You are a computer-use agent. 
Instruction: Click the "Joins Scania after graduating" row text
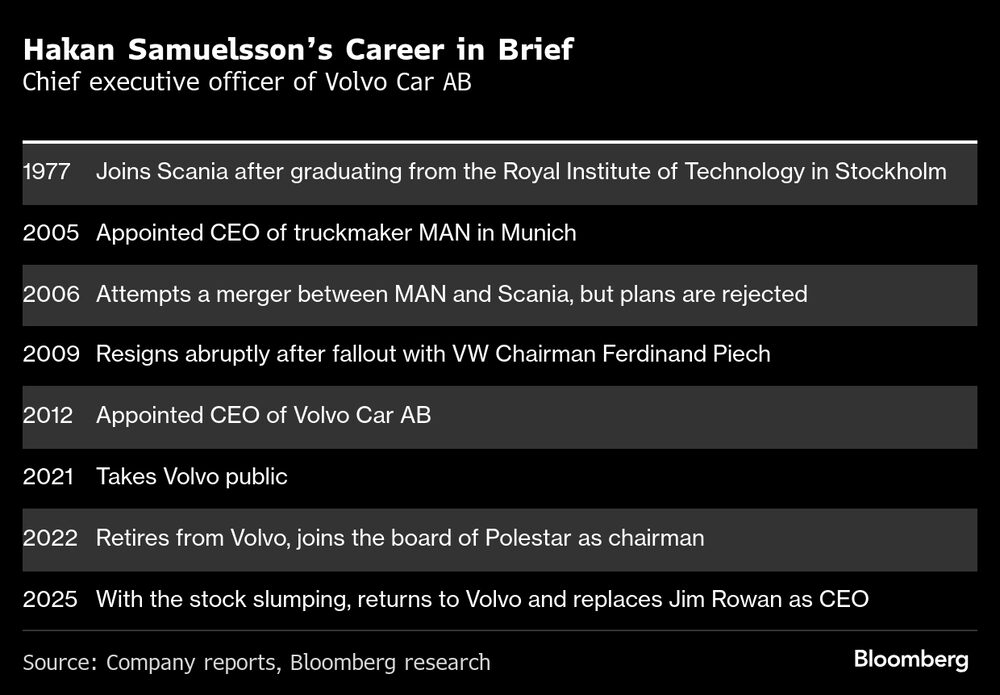(521, 172)
